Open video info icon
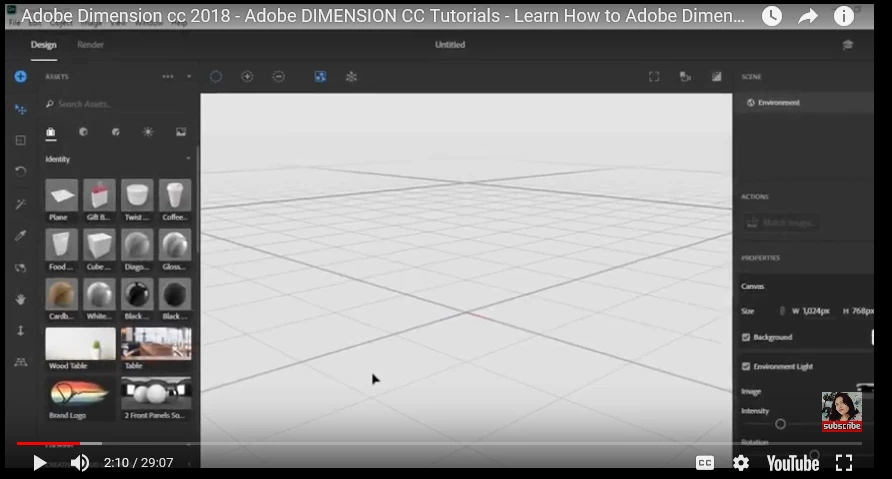Image resolution: width=892 pixels, height=479 pixels. pyautogui.click(x=844, y=16)
